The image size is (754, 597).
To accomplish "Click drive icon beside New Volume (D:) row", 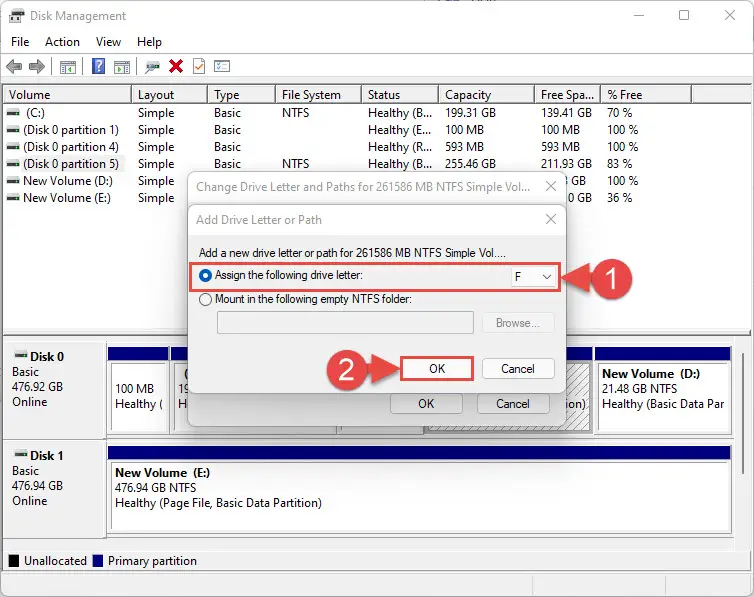I will 13,181.
